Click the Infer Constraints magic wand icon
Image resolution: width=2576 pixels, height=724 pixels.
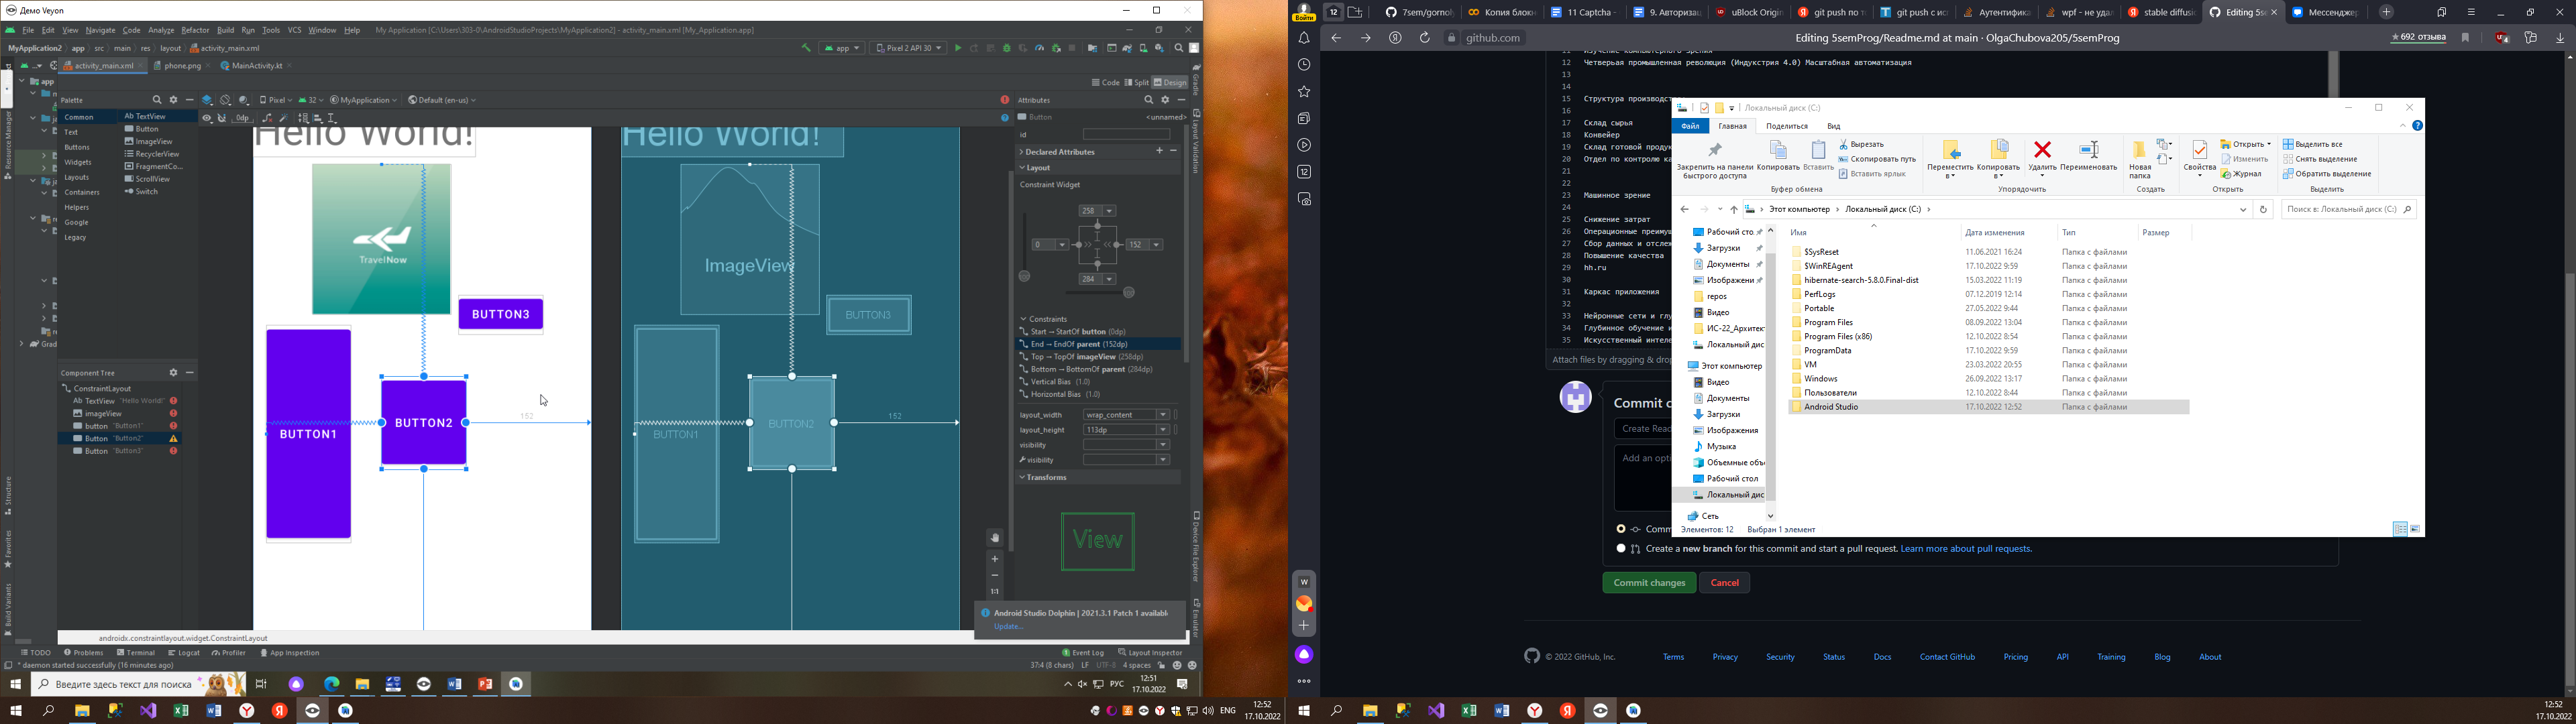click(284, 118)
